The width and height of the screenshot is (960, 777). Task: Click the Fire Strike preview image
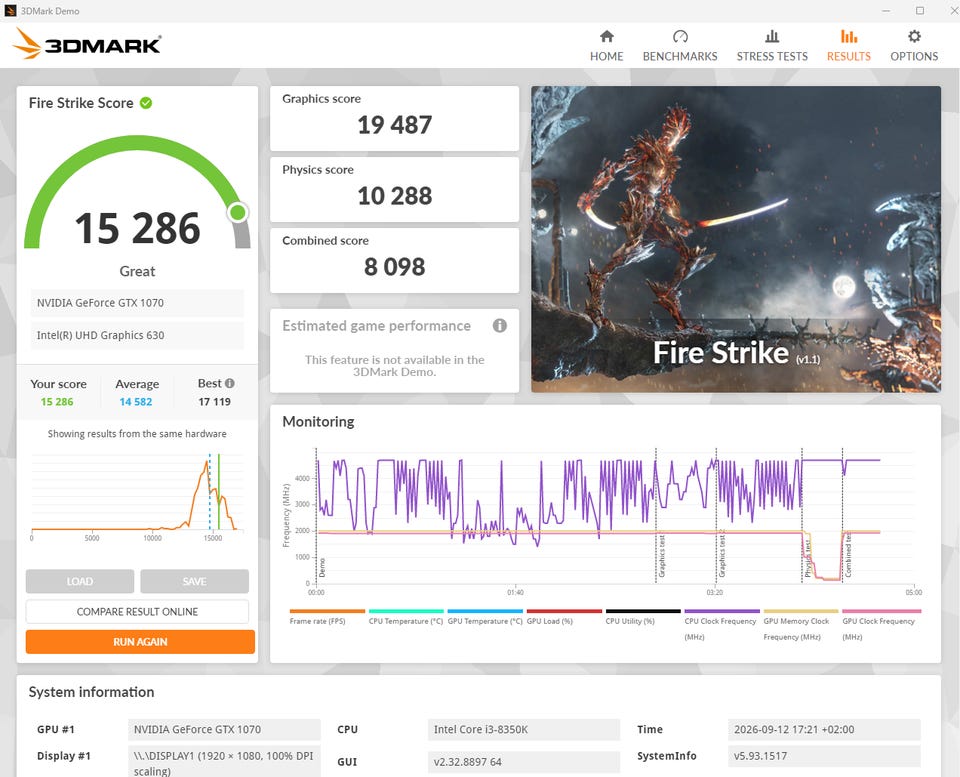pos(736,239)
